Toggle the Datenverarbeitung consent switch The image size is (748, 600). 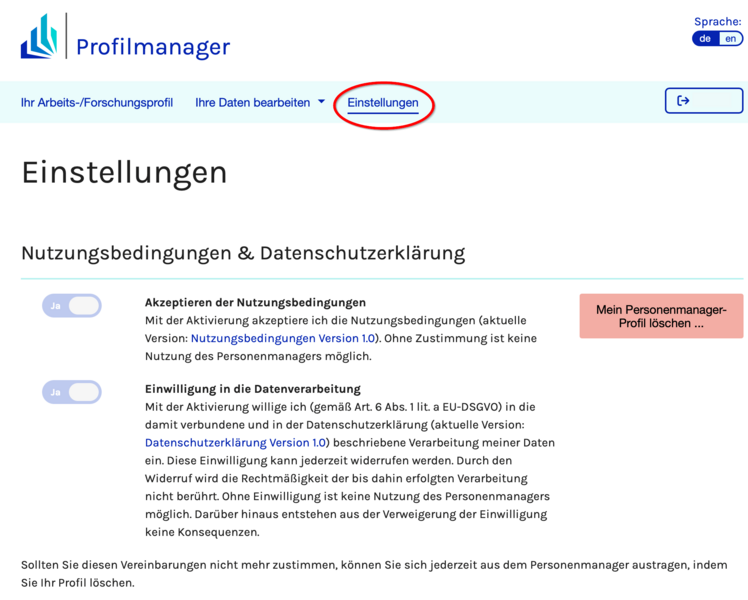pyautogui.click(x=72, y=392)
